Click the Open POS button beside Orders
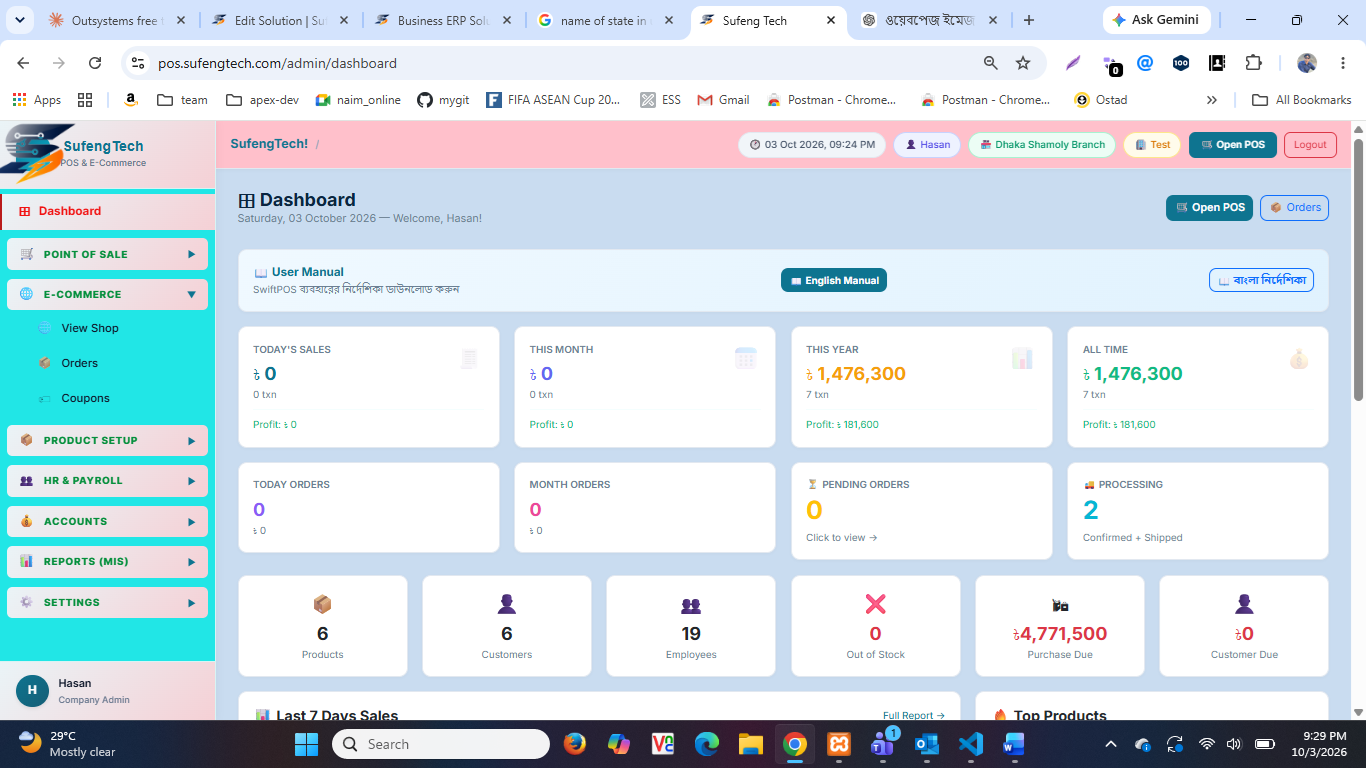The width and height of the screenshot is (1366, 768). coord(1209,208)
